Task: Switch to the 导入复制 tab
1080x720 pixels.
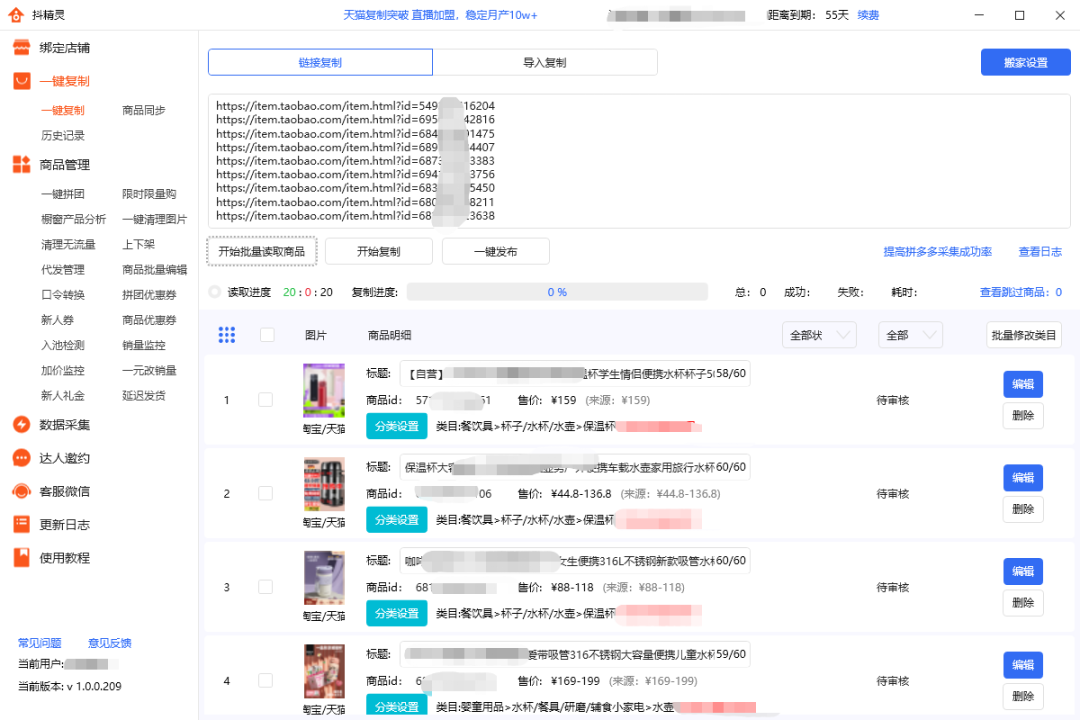Action: pos(545,61)
